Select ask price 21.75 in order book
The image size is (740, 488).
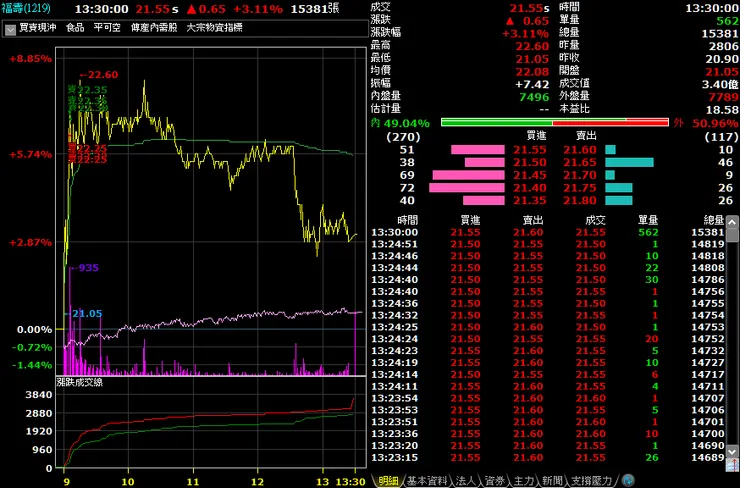click(580, 188)
